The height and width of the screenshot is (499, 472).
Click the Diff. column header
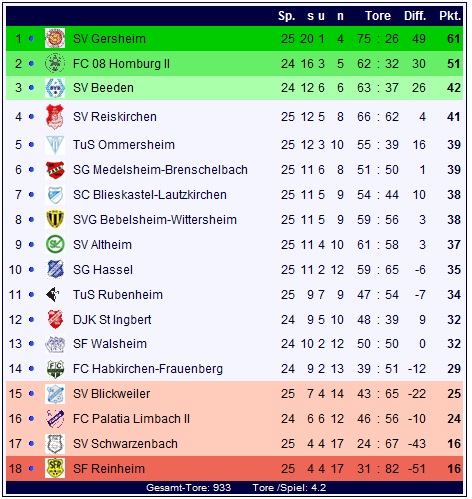[415, 16]
